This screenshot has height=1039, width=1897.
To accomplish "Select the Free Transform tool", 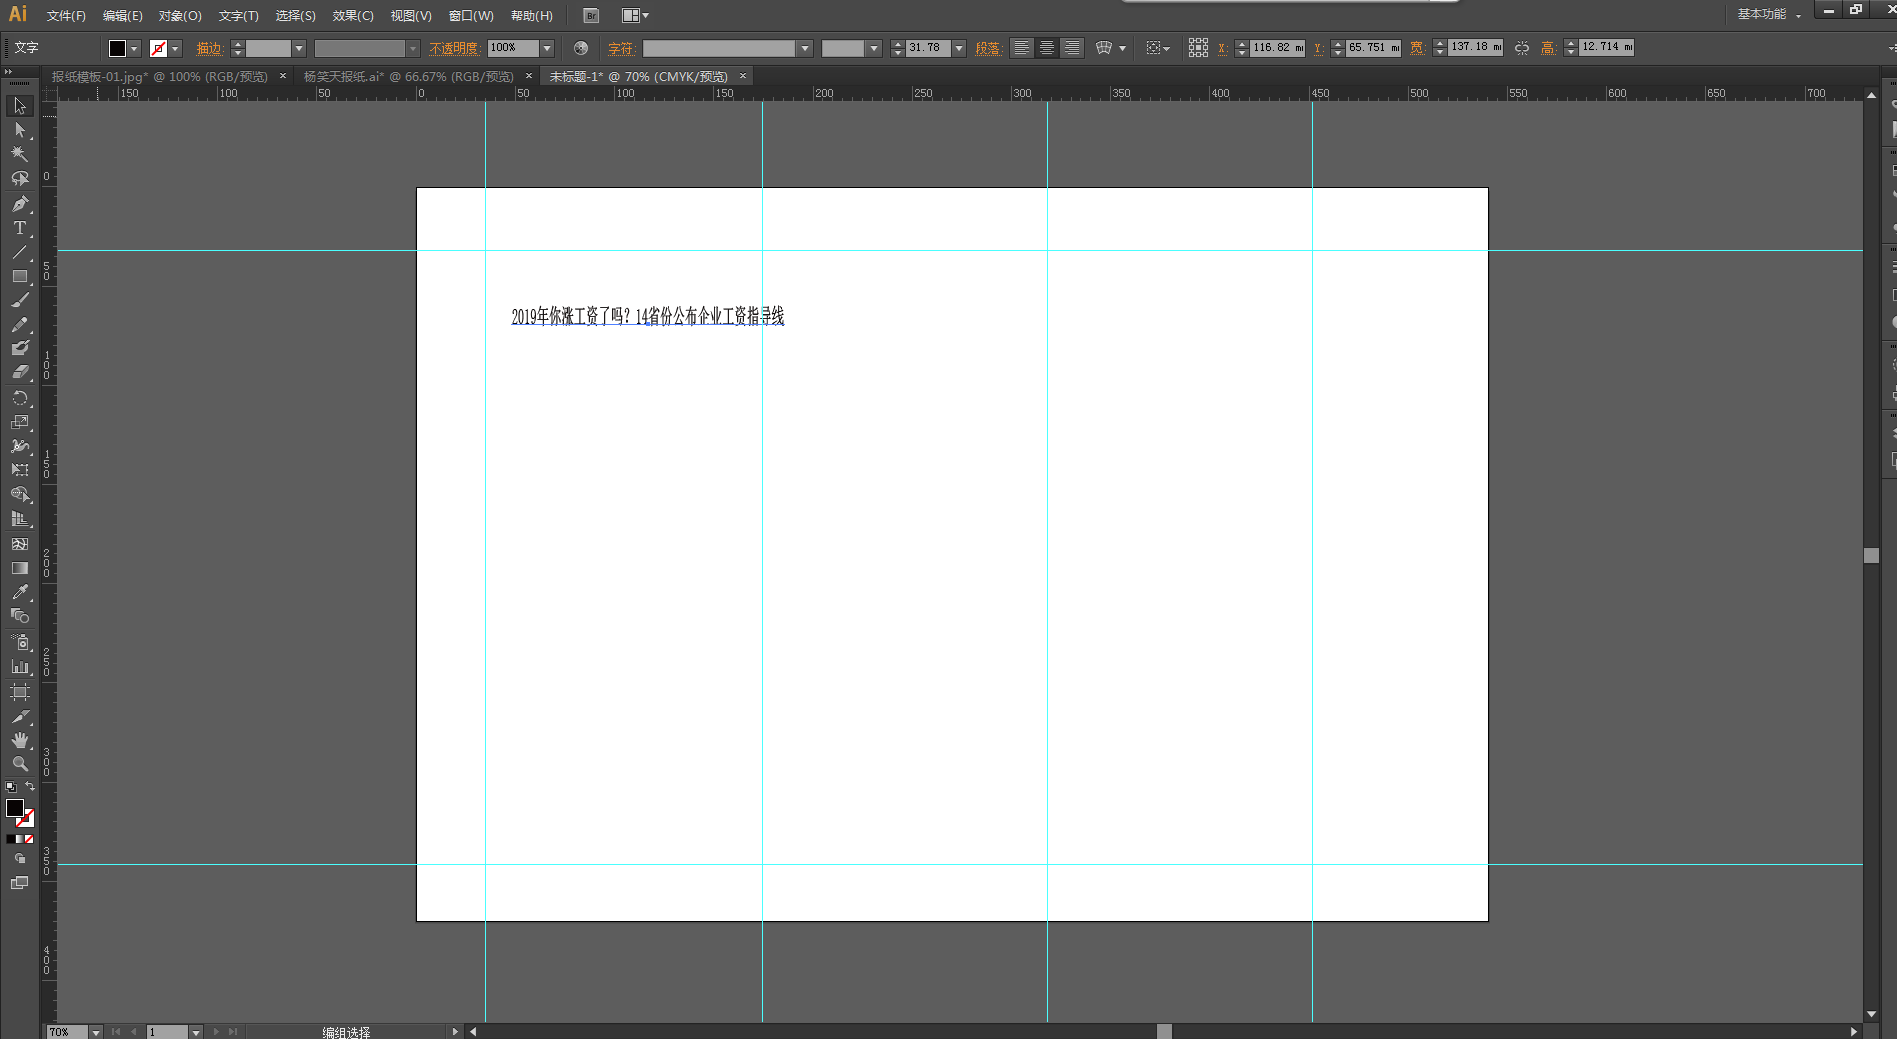I will [20, 470].
